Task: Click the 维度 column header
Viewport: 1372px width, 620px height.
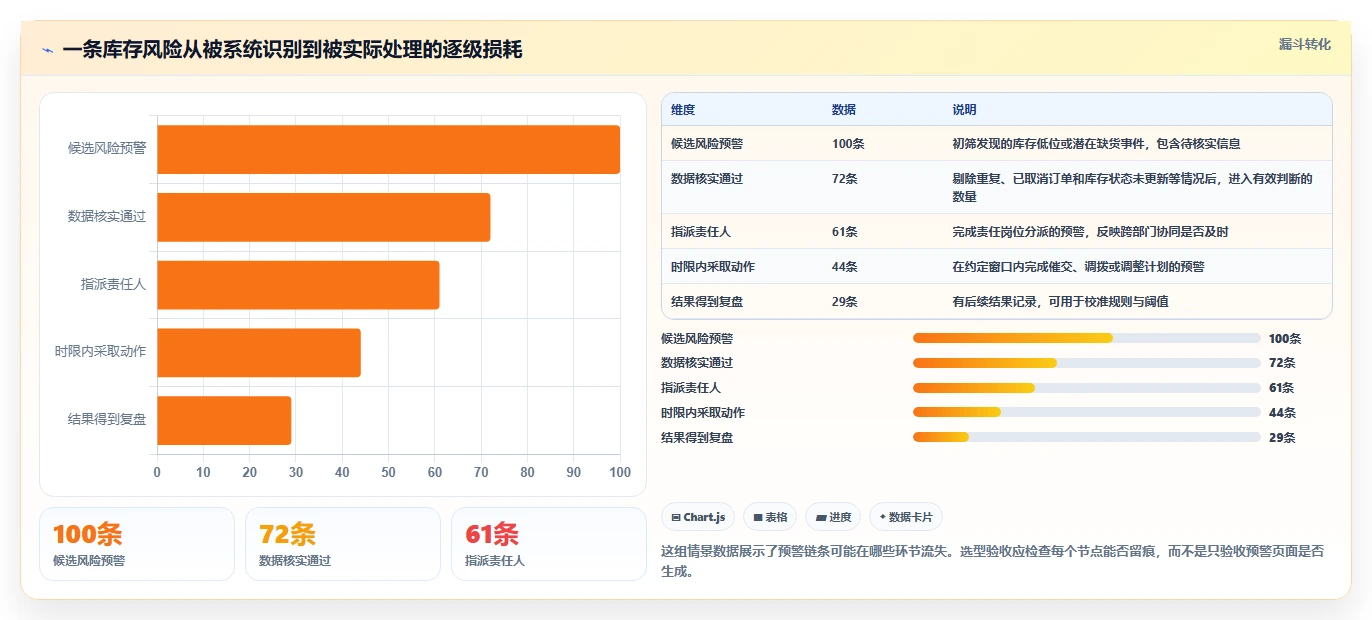Action: click(683, 110)
